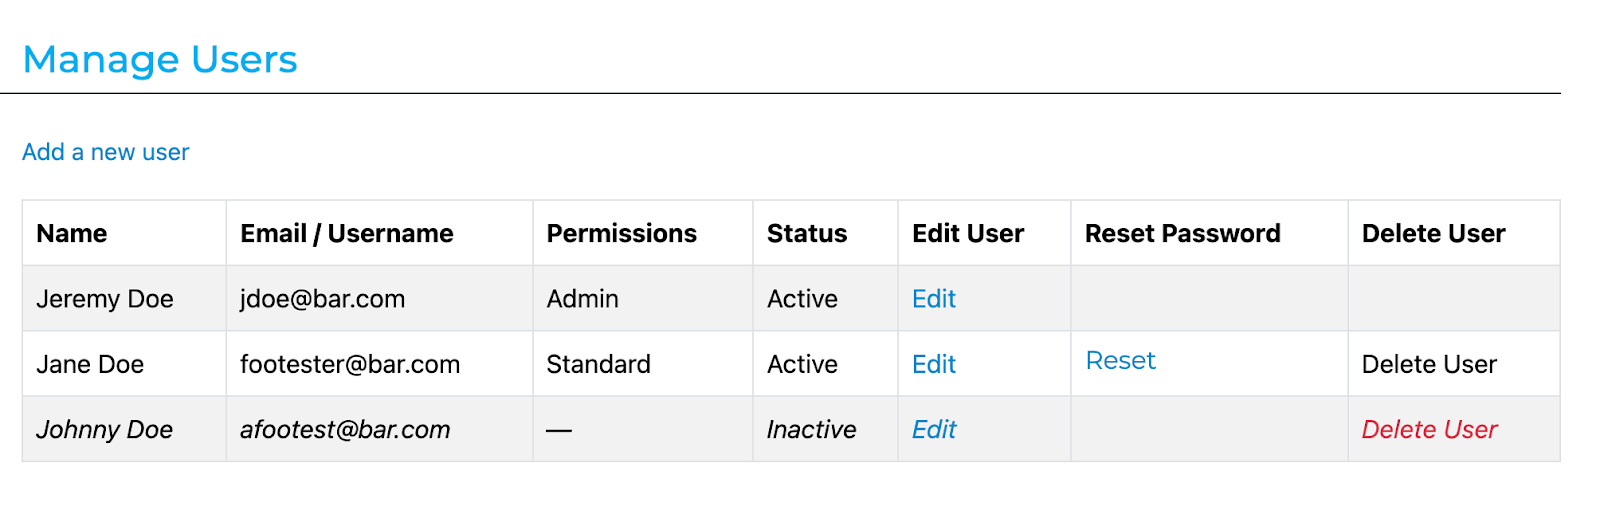Select the Name column header
1600x510 pixels.
72,233
